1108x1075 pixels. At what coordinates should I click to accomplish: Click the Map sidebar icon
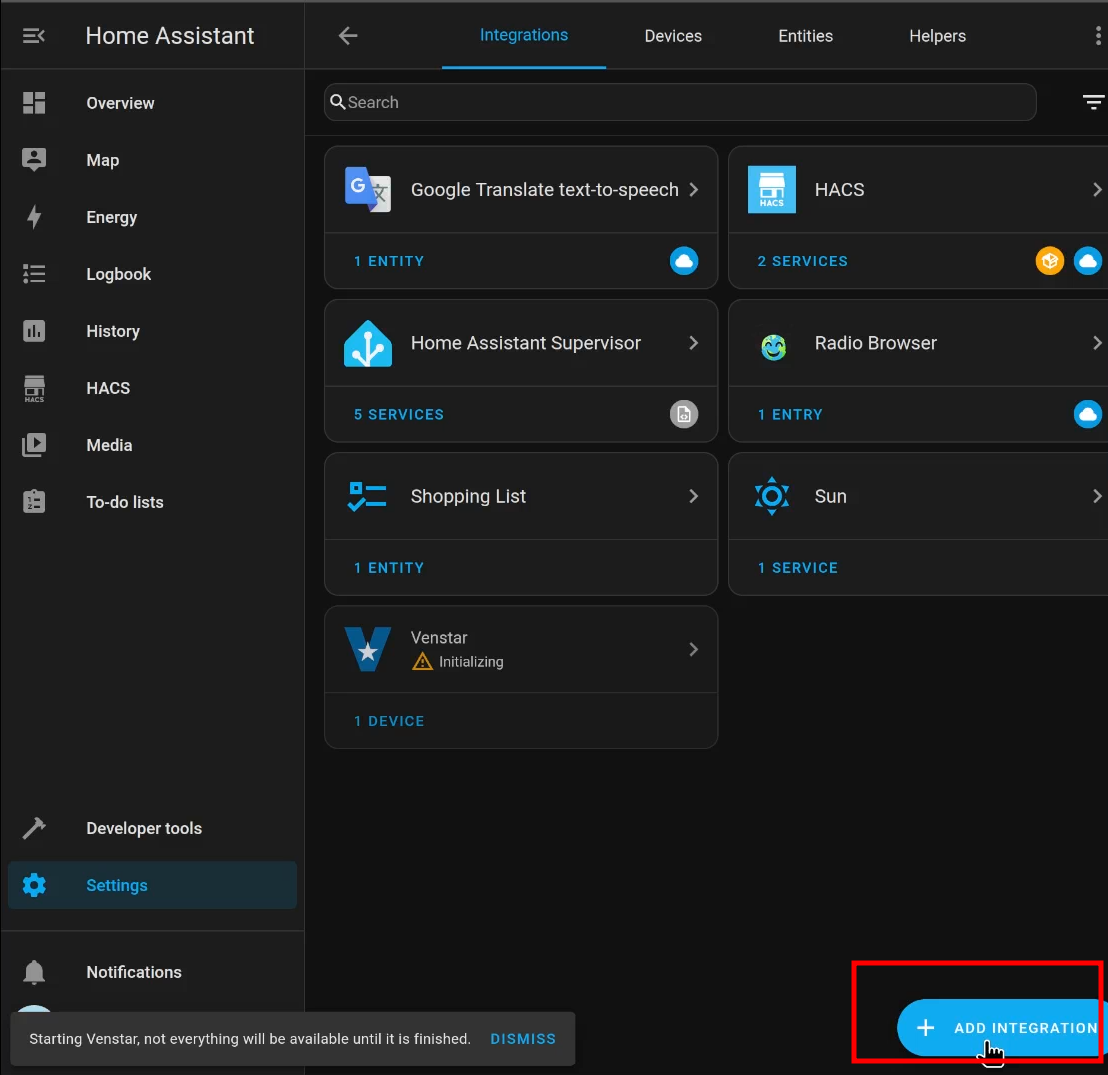pos(34,160)
